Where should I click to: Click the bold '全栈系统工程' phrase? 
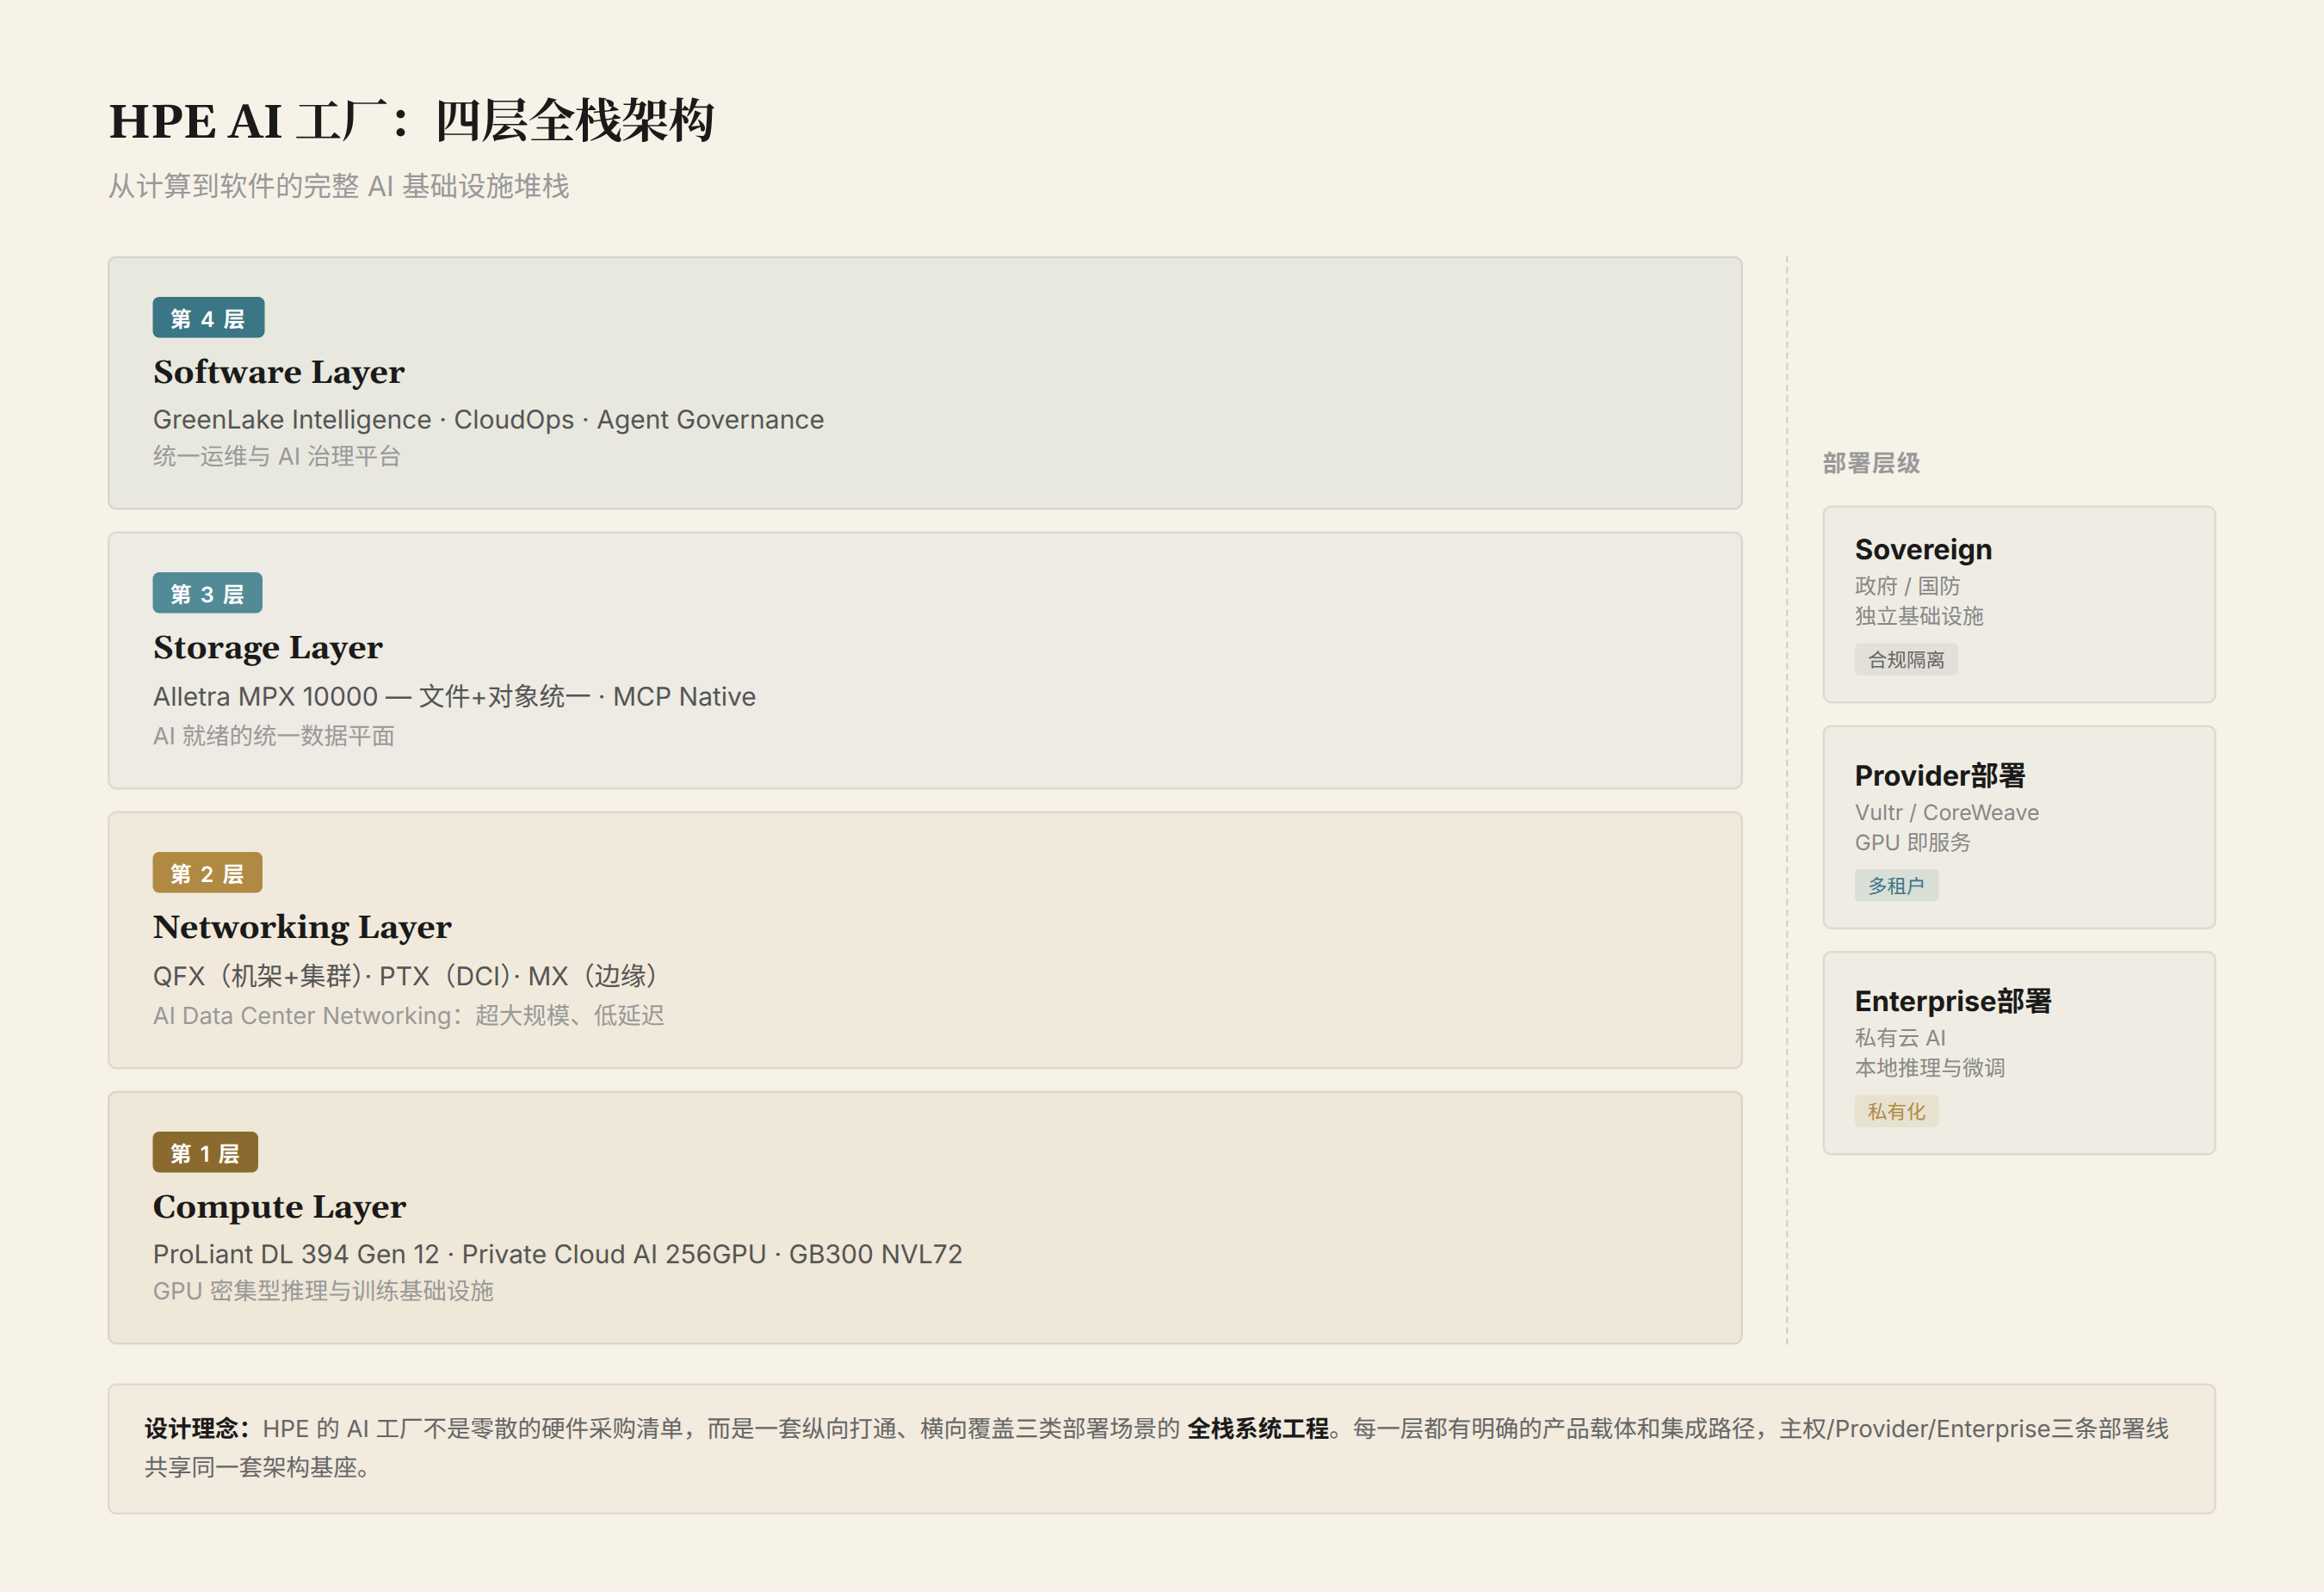pos(1258,1429)
